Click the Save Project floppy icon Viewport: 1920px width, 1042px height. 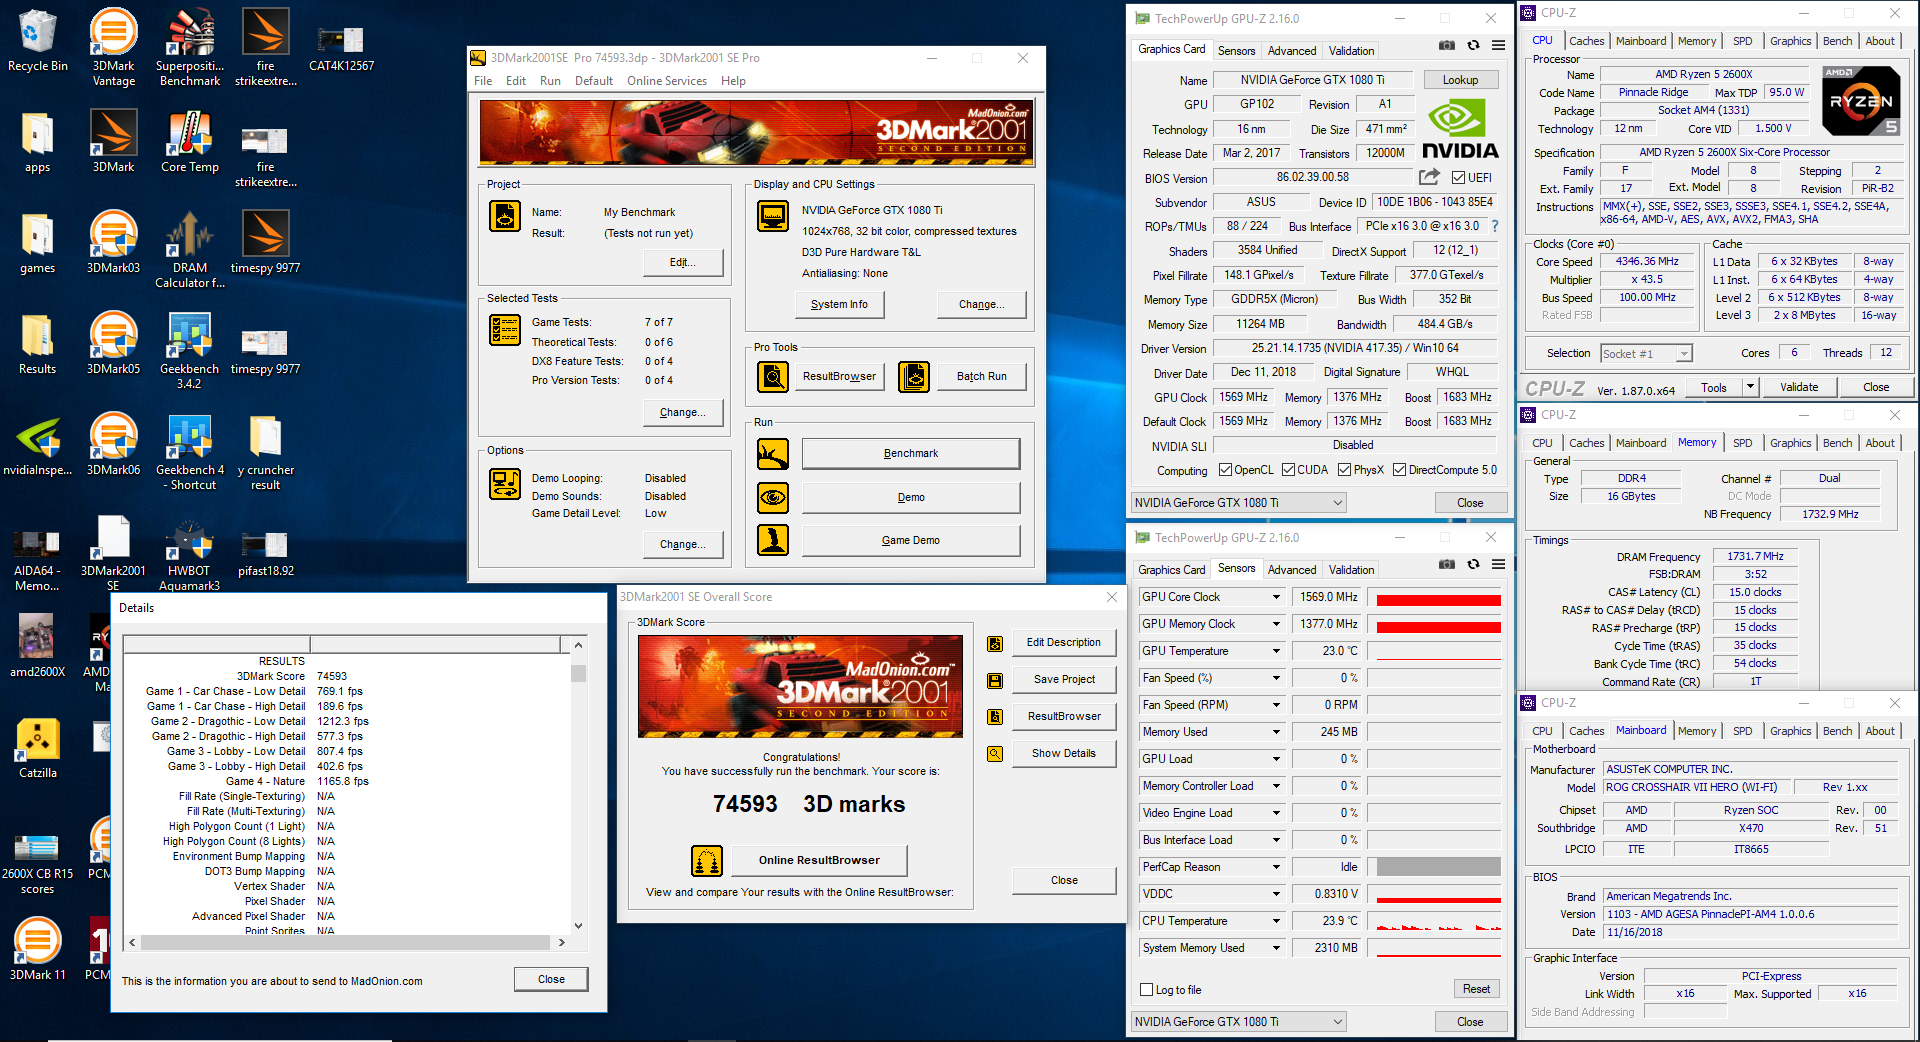coord(995,680)
